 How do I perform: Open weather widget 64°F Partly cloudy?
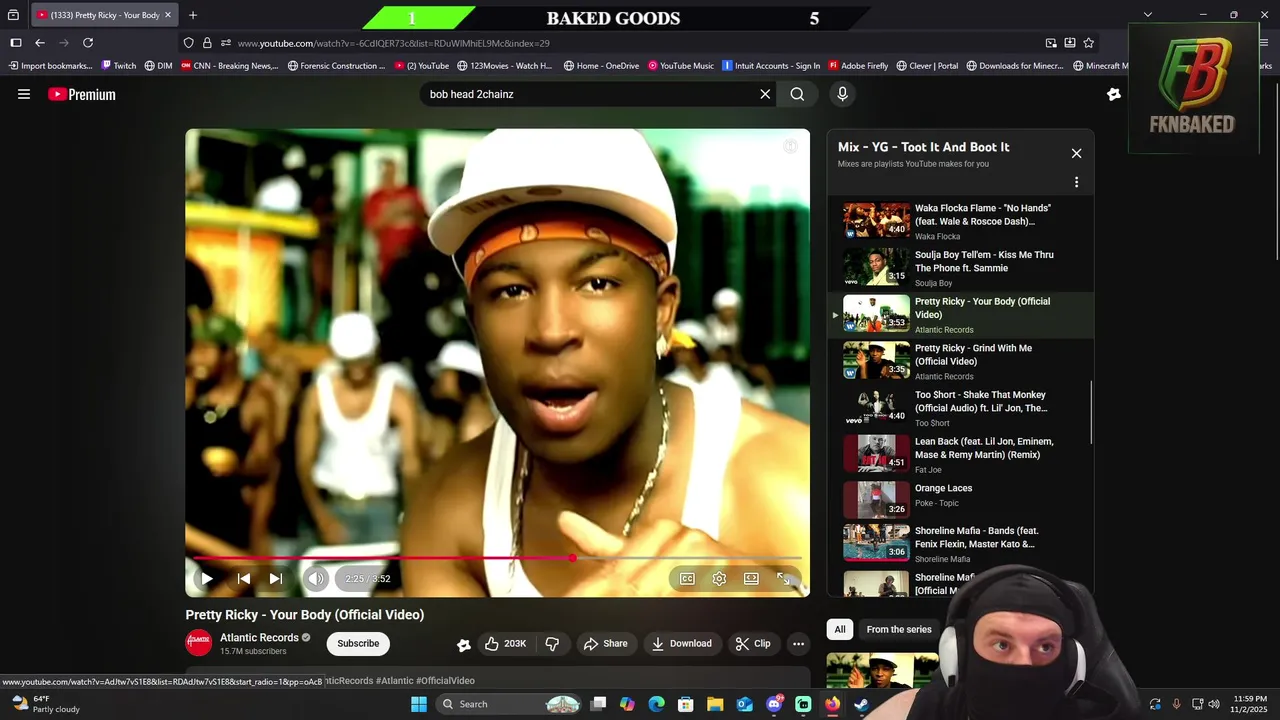click(45, 704)
